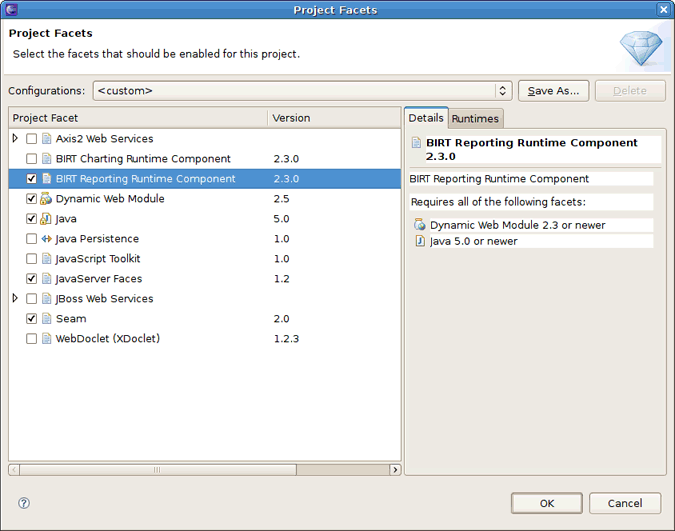The width and height of the screenshot is (675, 531).
Task: Uncheck the Java facet checkbox
Action: point(31,219)
